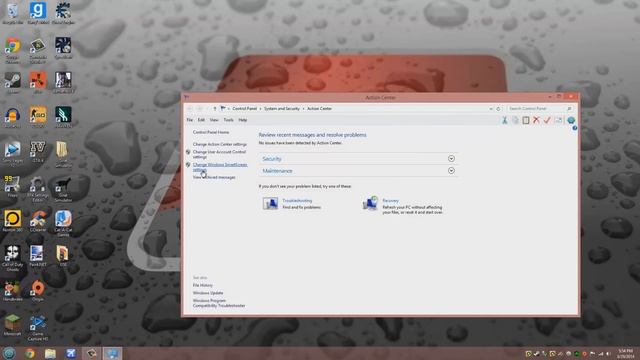Click the red checkmark toolbar icon
This screenshot has width=640, height=360.
(x=547, y=120)
